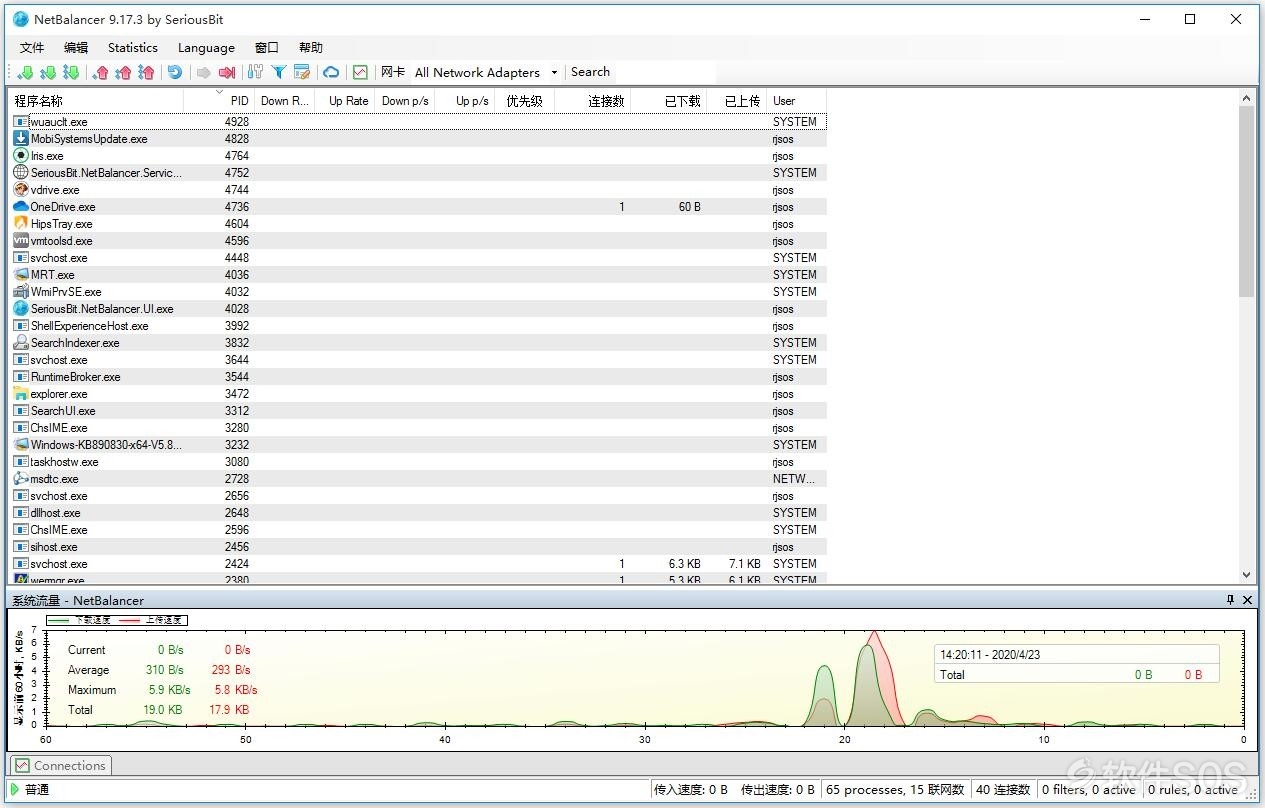Open the 文件 menu
Screen dimensions: 1265x808
click(32, 47)
